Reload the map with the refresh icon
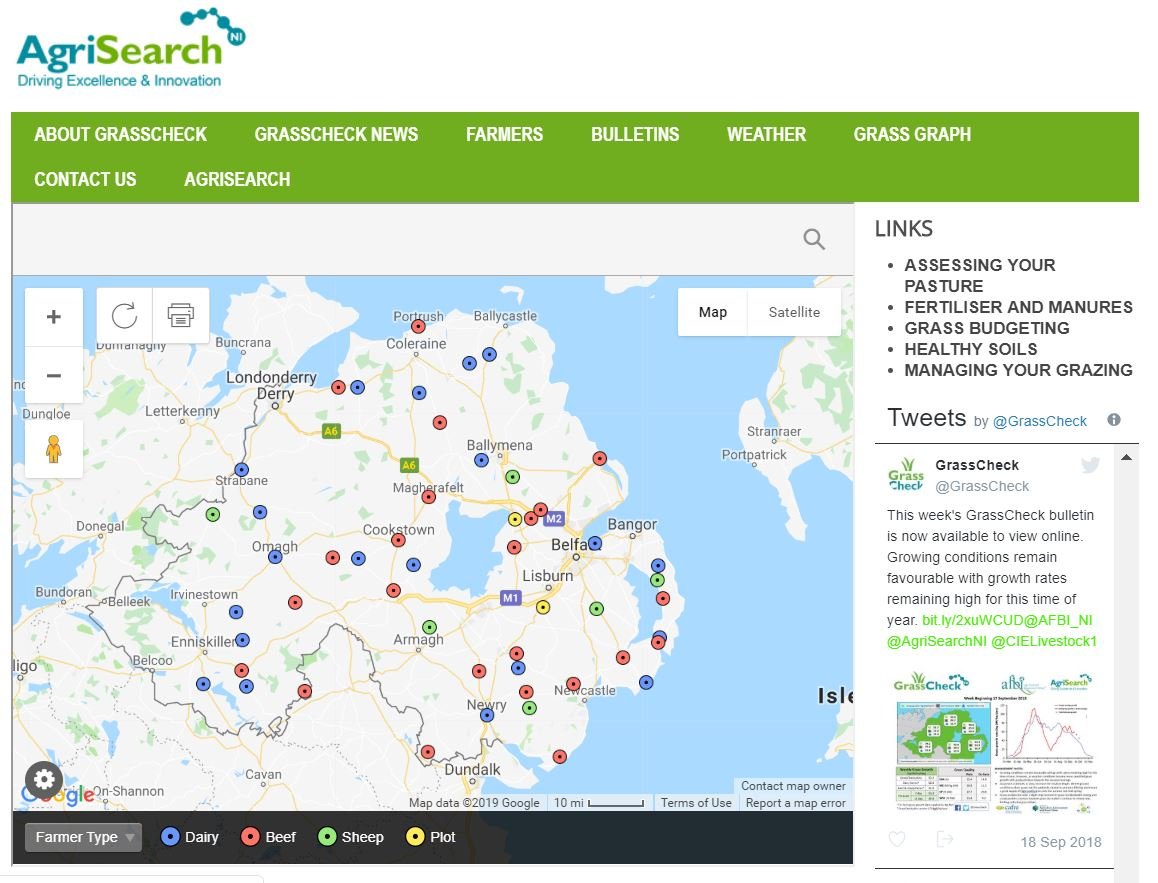Viewport: 1158px width, 883px height. pos(124,316)
